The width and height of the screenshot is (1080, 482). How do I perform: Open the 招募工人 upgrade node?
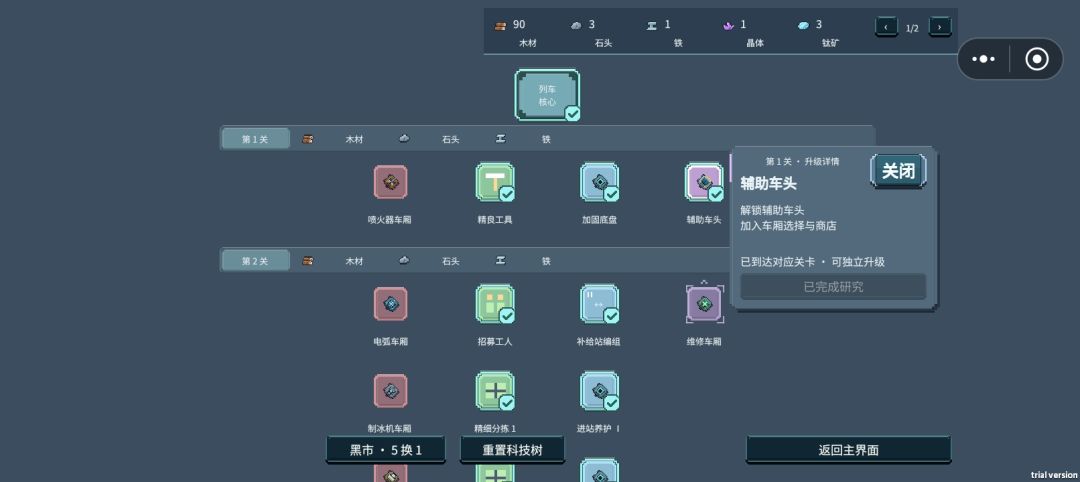coord(495,304)
